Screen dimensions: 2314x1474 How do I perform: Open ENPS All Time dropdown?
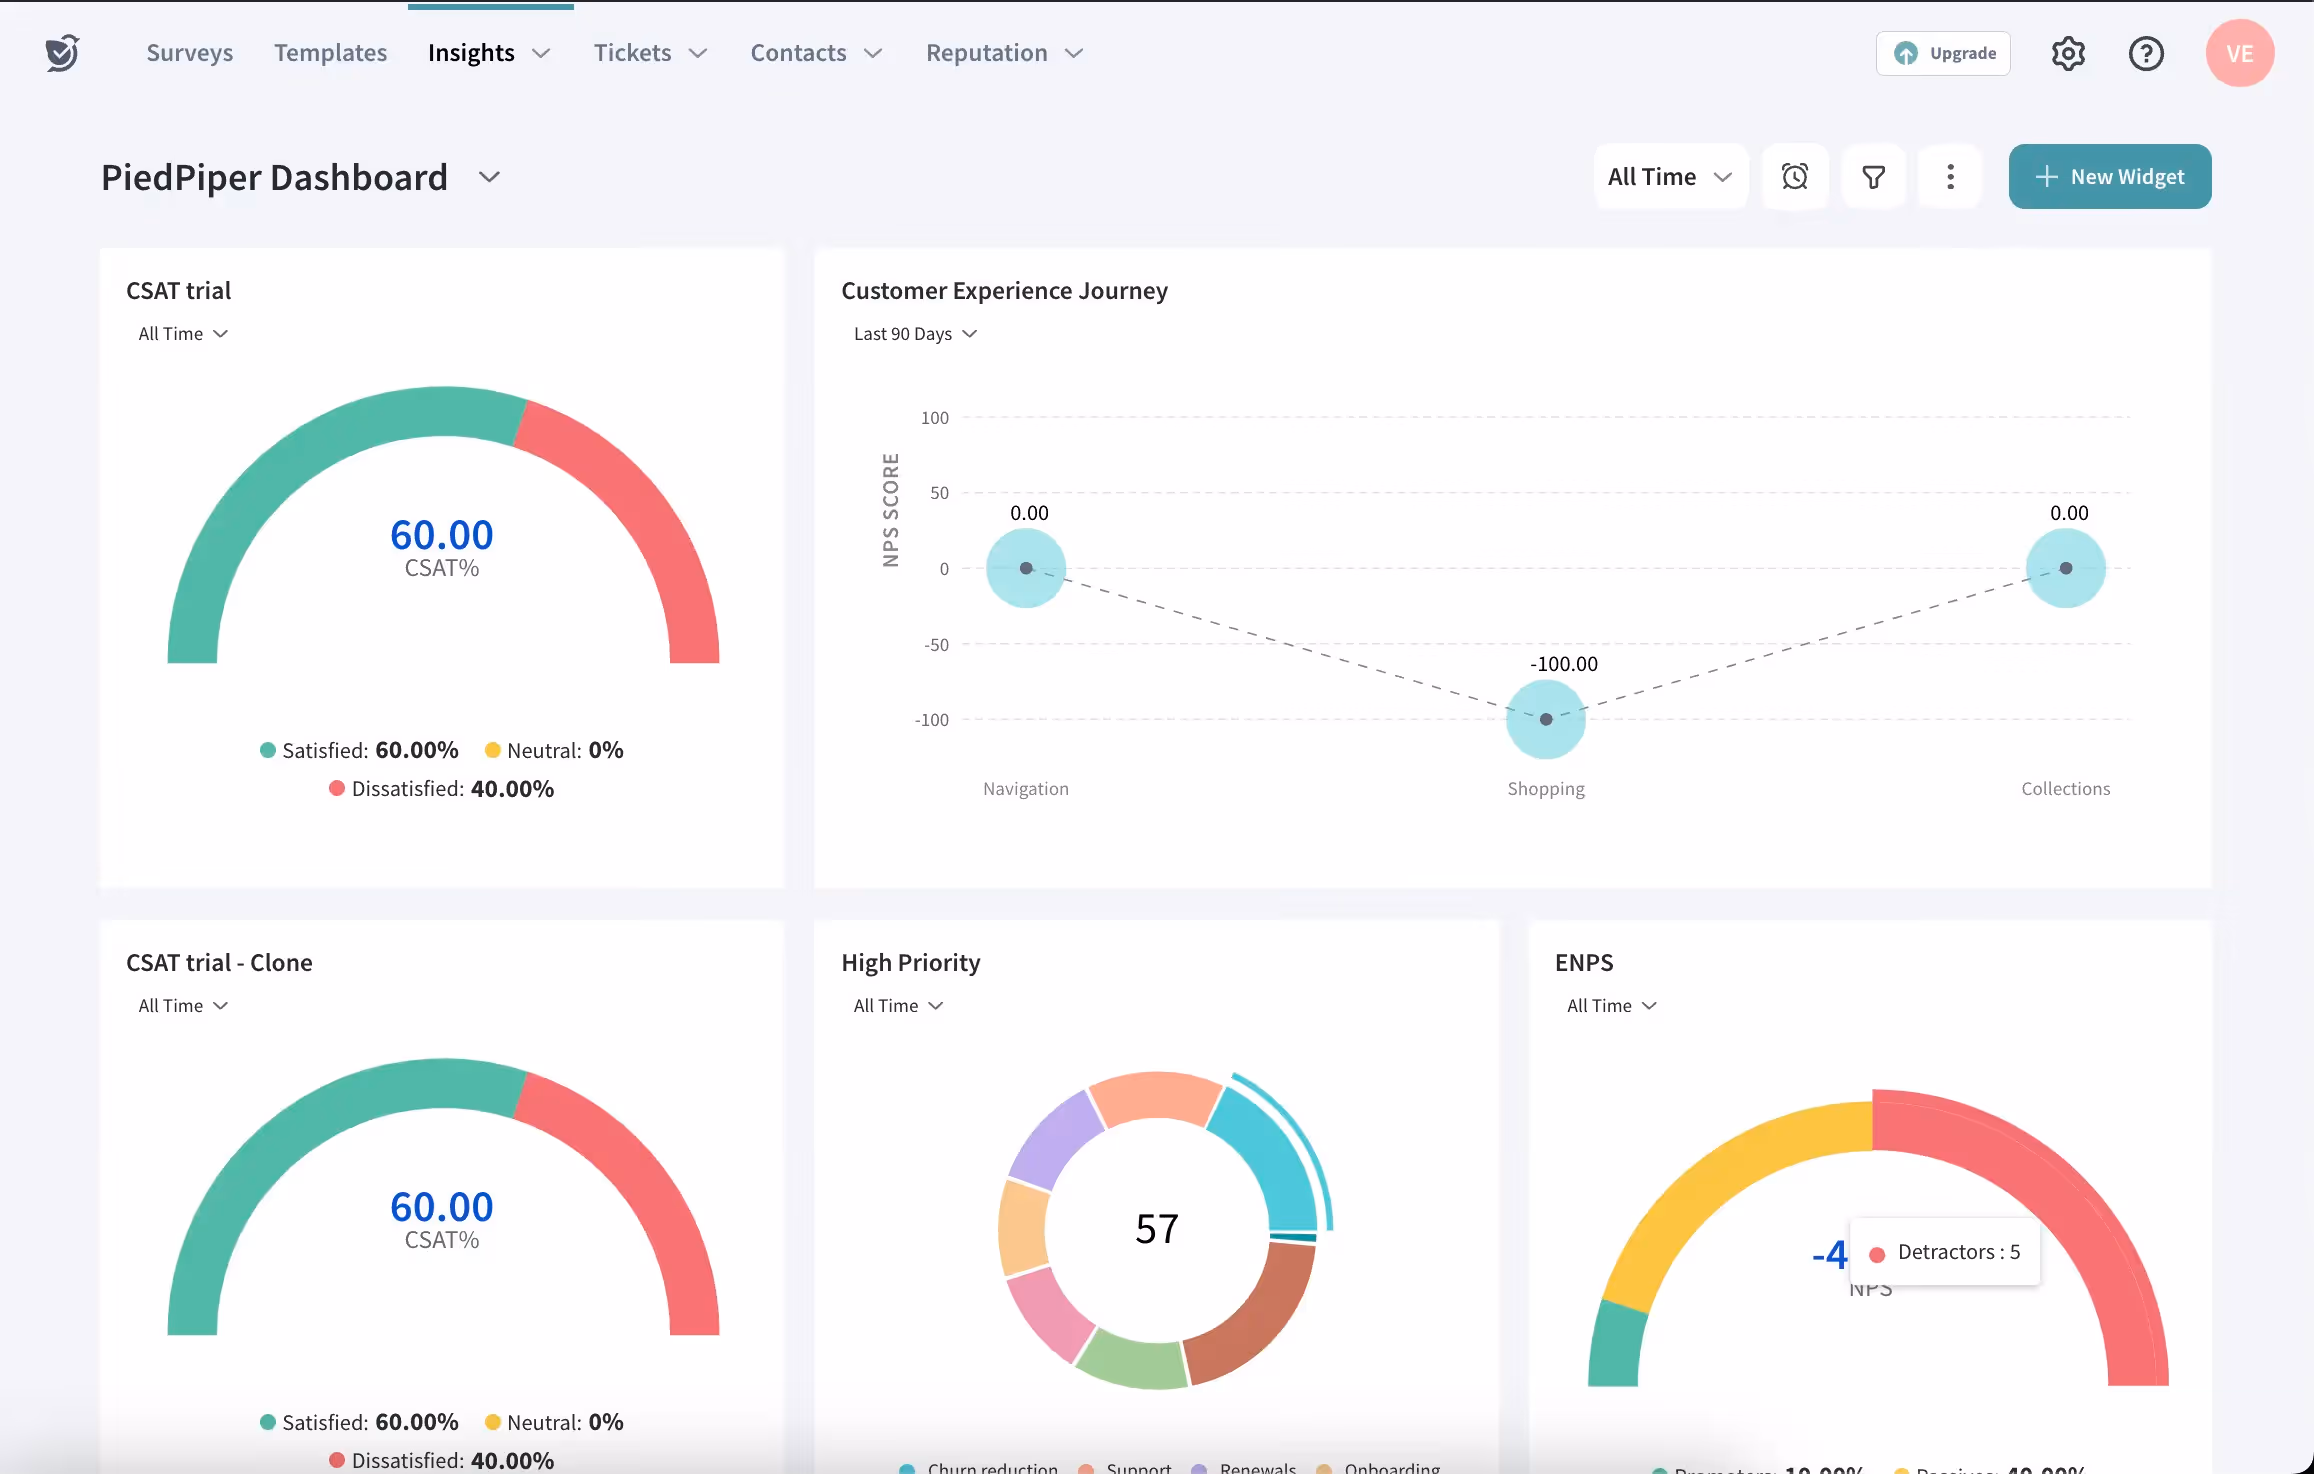[x=1611, y=1006]
